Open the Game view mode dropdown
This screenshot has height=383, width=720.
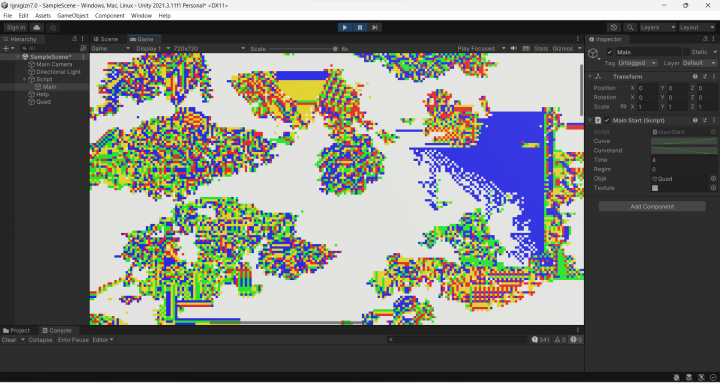click(x=111, y=48)
